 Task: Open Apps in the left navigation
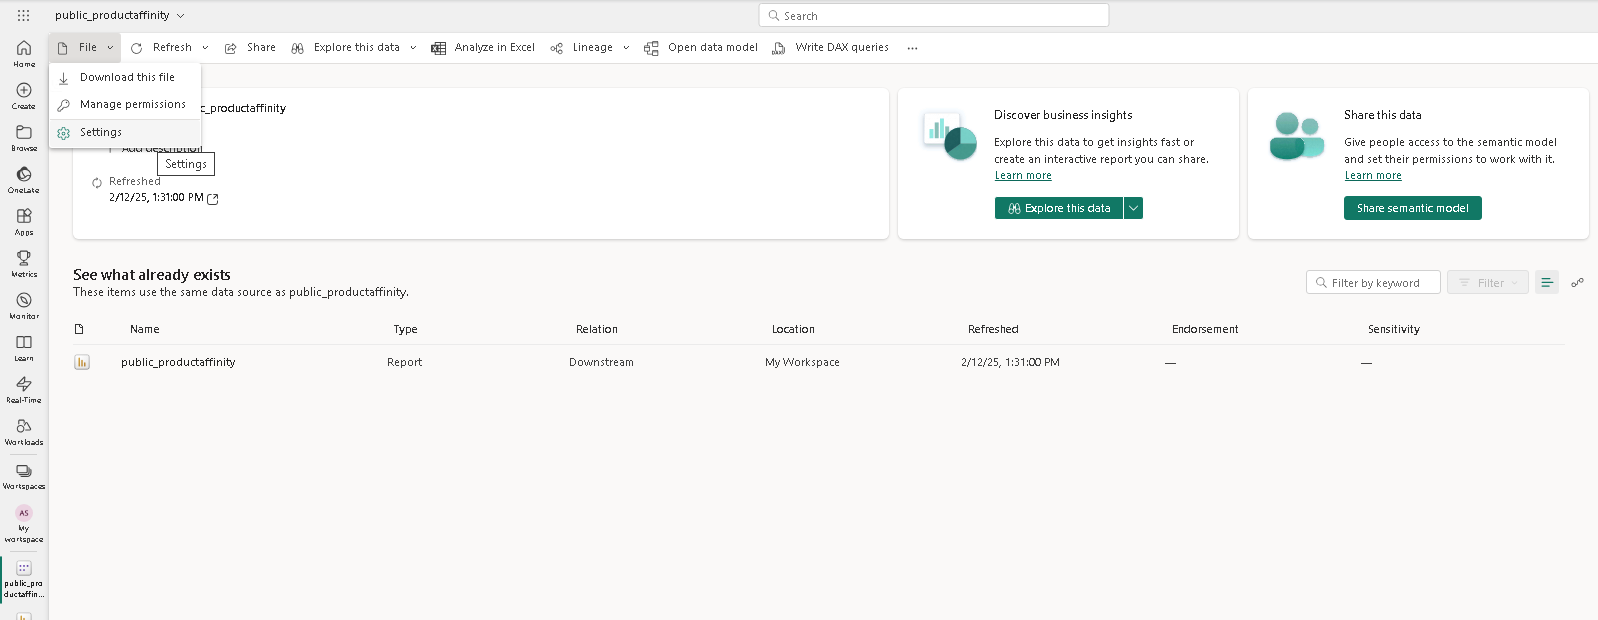[24, 221]
